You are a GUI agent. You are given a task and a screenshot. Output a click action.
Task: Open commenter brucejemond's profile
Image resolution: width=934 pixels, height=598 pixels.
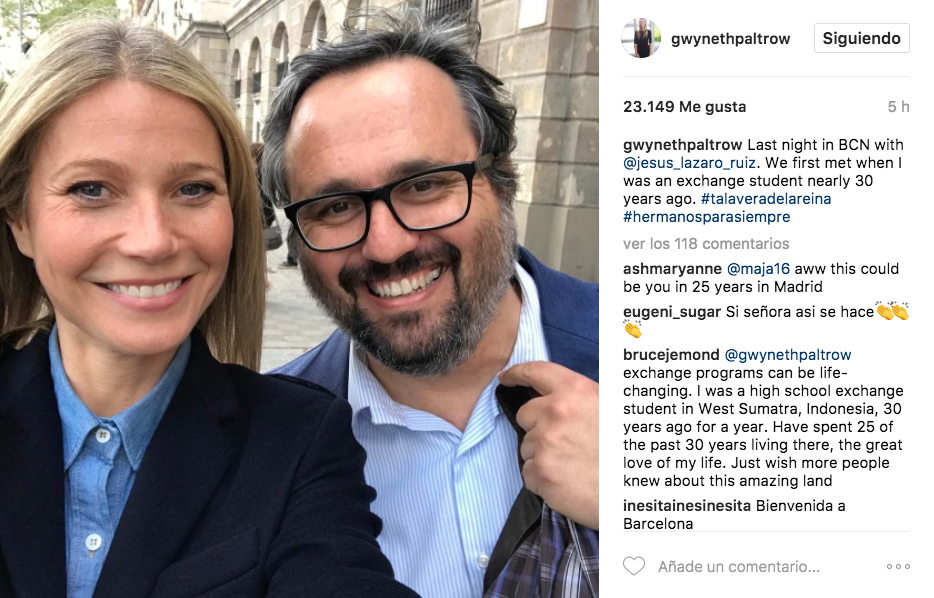(671, 354)
